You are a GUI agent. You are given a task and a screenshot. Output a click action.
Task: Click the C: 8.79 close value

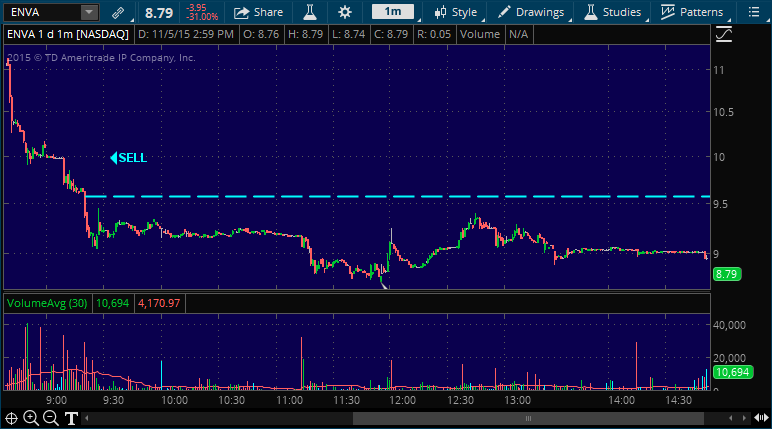point(391,34)
